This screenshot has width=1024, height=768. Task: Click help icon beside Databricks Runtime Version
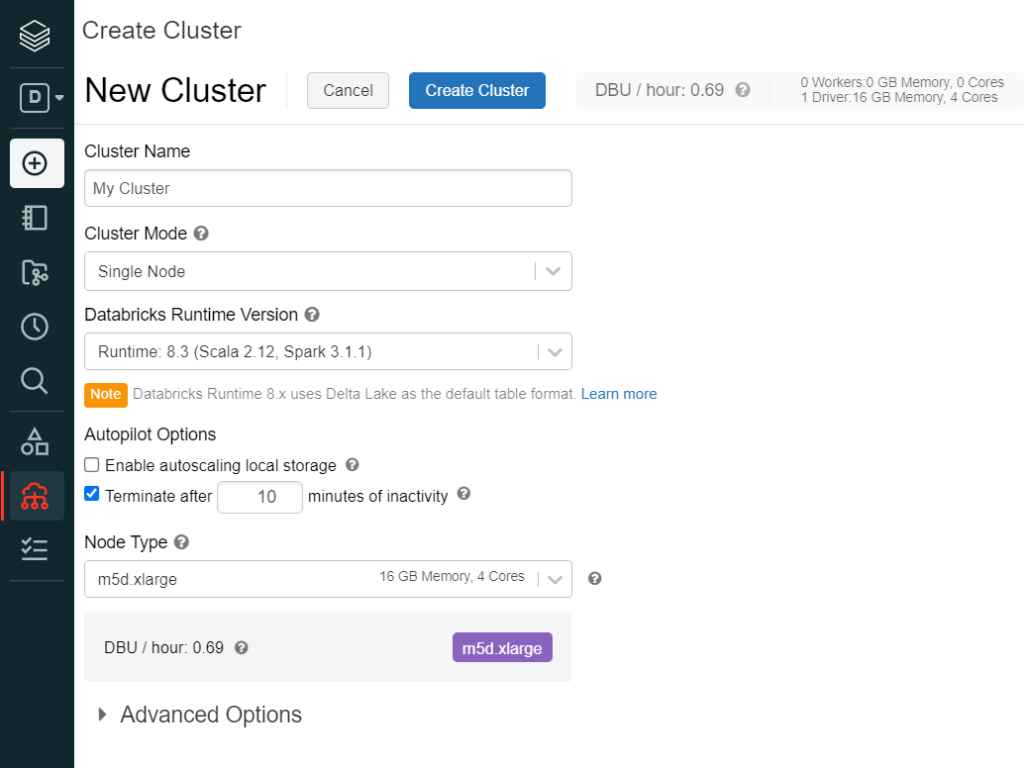(x=312, y=315)
